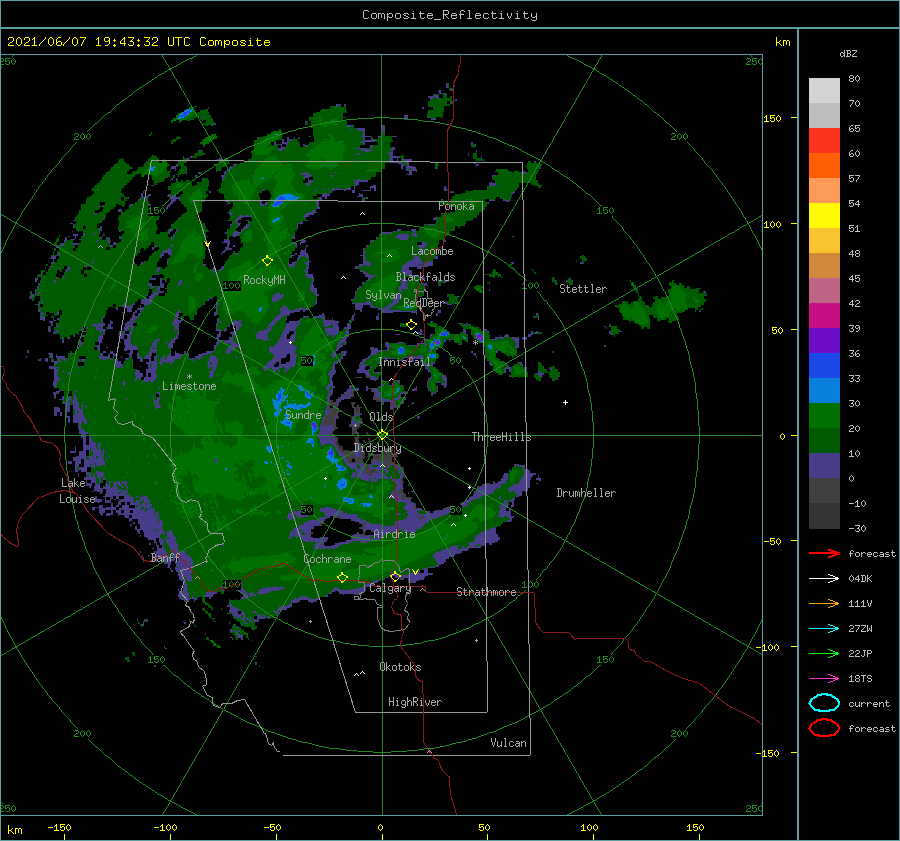Viewport: 900px width, 841px height.
Task: Pick the green 22JP arrow legend icon
Action: [824, 653]
